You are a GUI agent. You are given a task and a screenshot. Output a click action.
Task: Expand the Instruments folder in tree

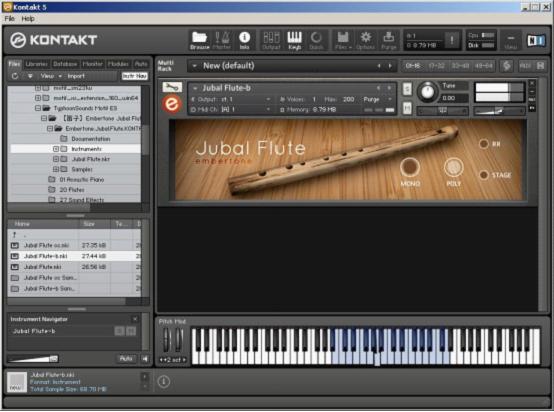[x=56, y=149]
